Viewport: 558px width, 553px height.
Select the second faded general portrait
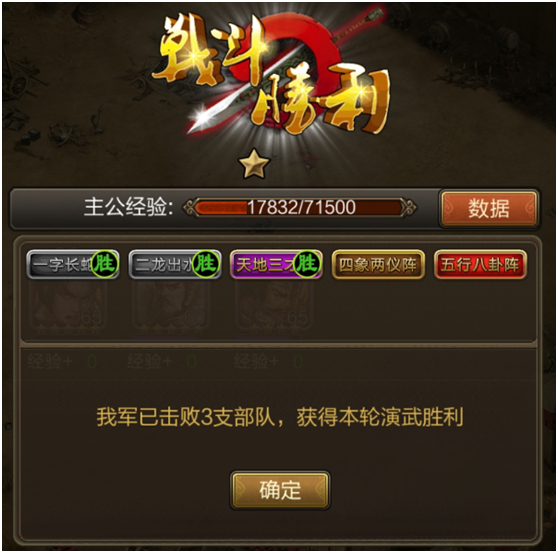[171, 309]
